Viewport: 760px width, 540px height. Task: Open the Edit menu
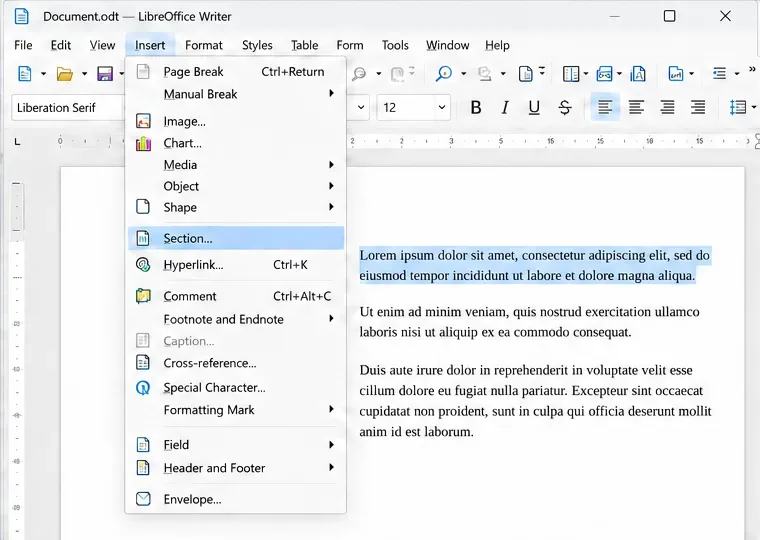[x=61, y=45]
